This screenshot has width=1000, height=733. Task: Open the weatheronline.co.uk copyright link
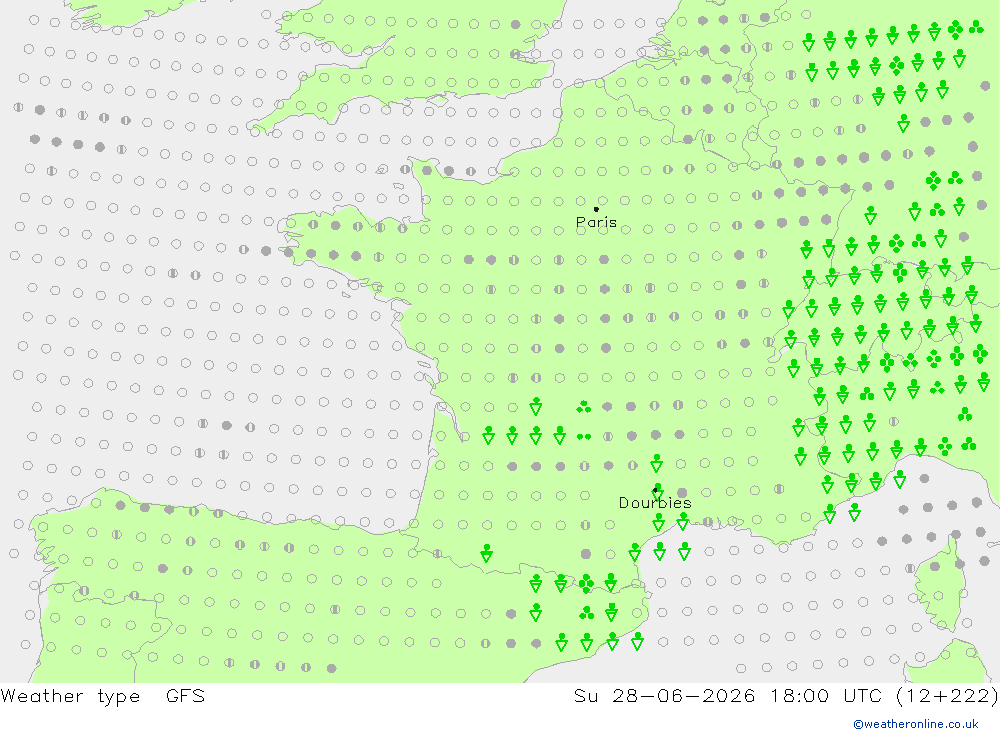click(x=916, y=724)
